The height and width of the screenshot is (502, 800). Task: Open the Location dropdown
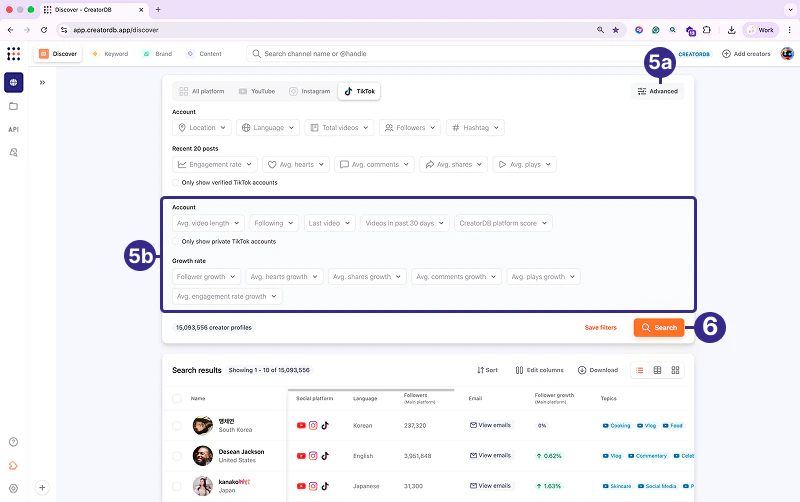[x=202, y=128]
